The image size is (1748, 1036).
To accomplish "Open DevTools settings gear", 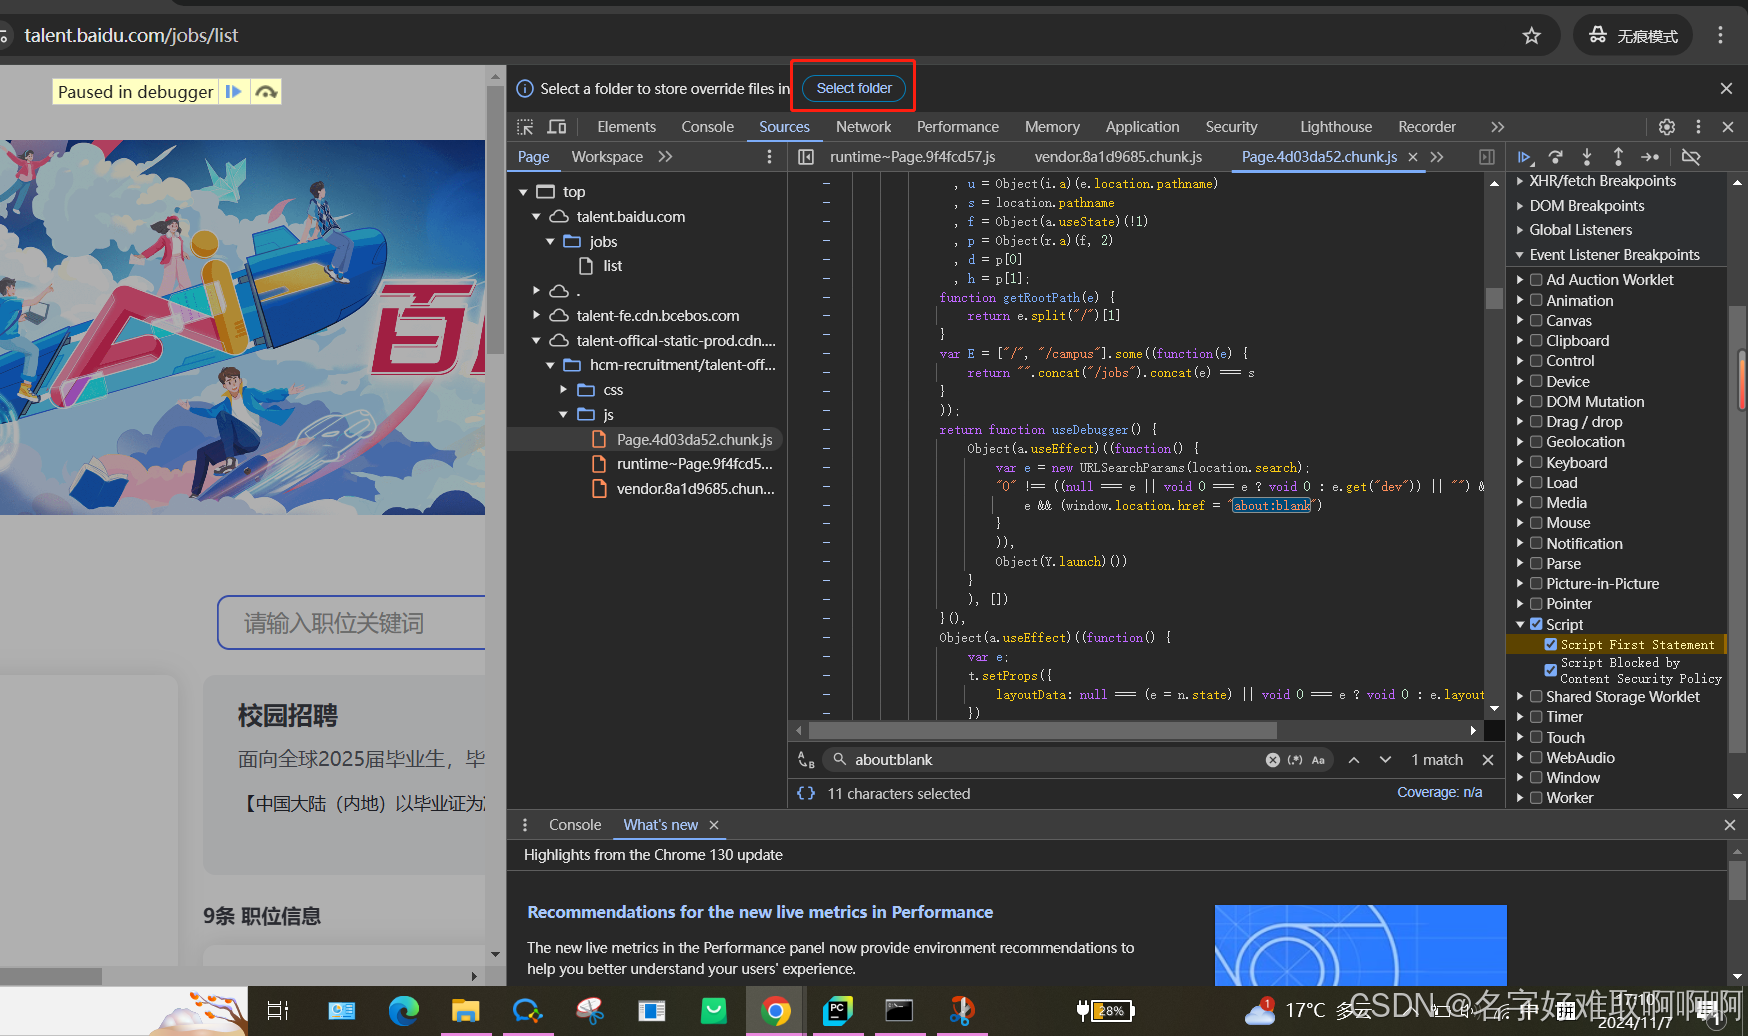I will coord(1666,127).
